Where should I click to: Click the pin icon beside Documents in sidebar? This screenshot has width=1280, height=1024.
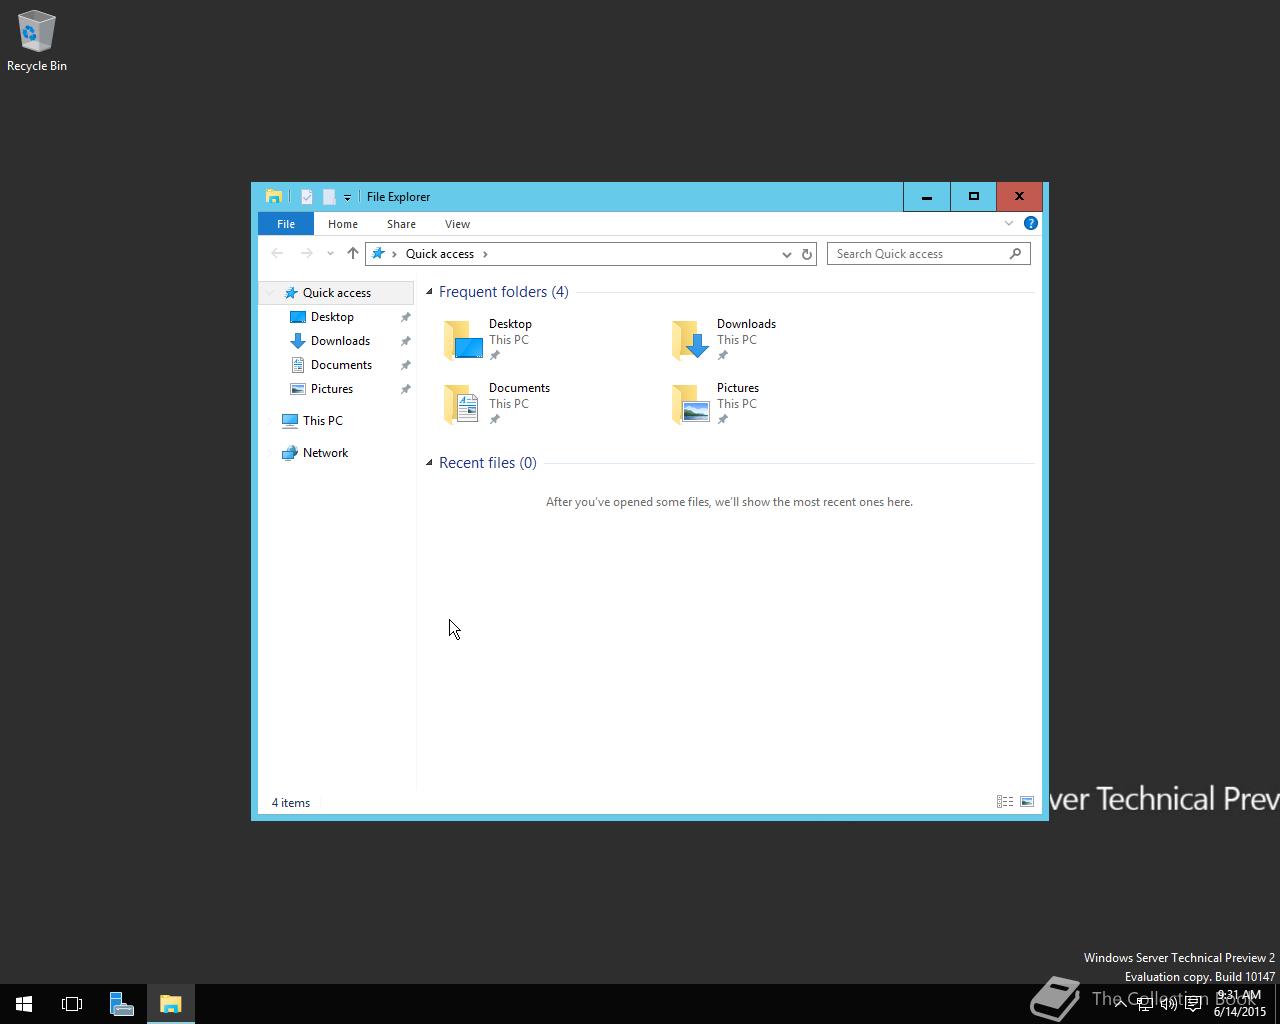pyautogui.click(x=405, y=365)
